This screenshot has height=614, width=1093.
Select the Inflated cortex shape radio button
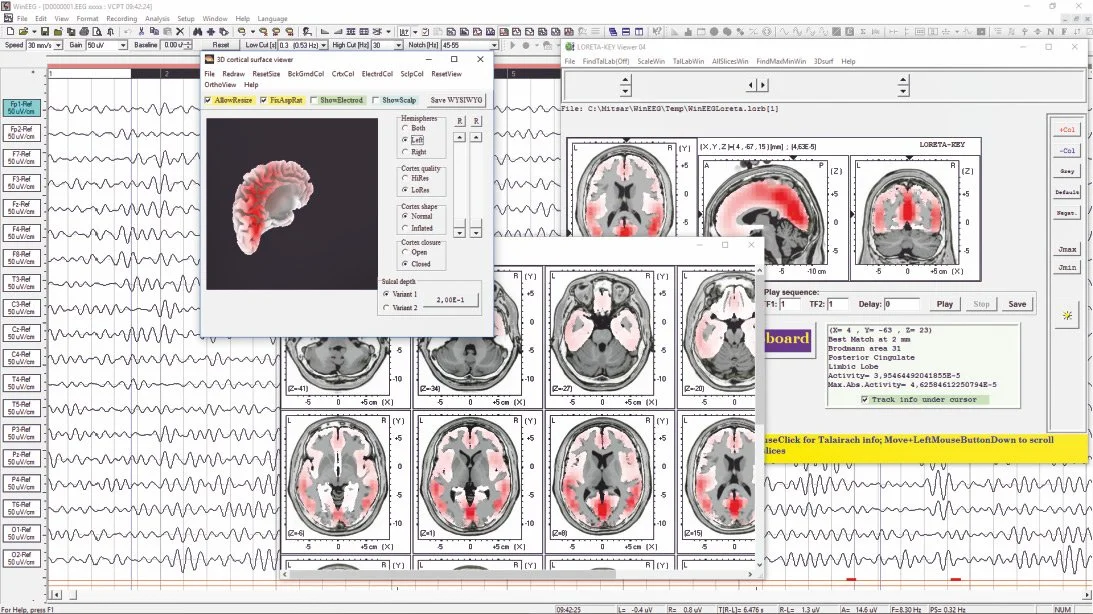407,228
